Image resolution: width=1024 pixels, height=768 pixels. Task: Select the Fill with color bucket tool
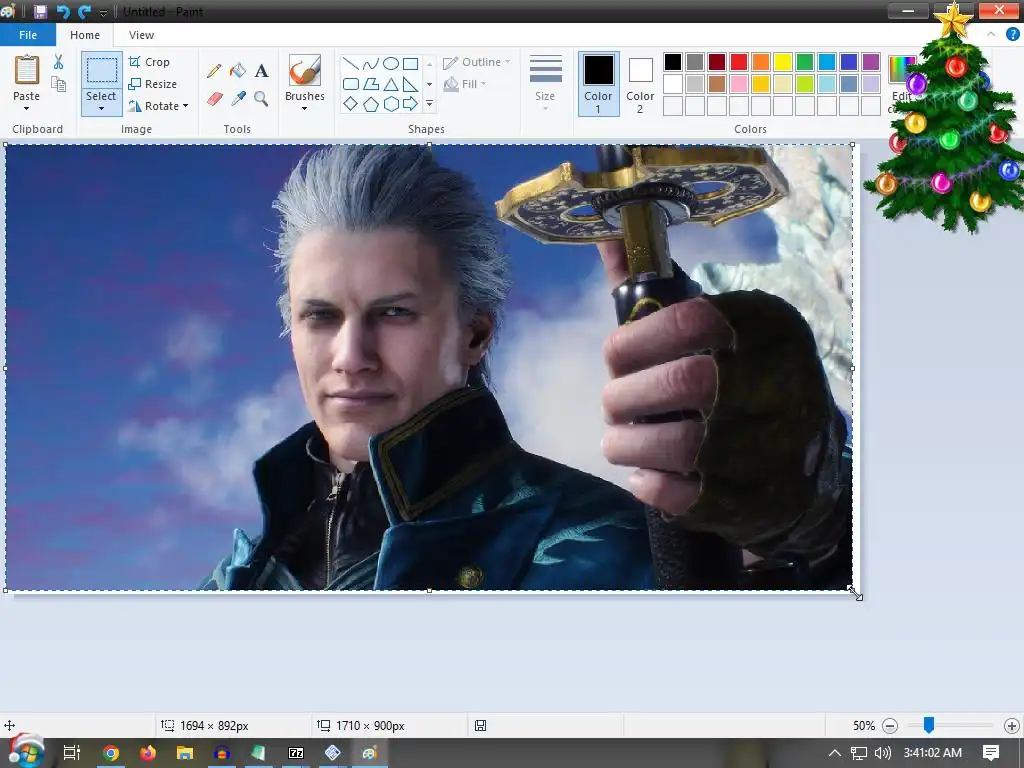coord(238,71)
